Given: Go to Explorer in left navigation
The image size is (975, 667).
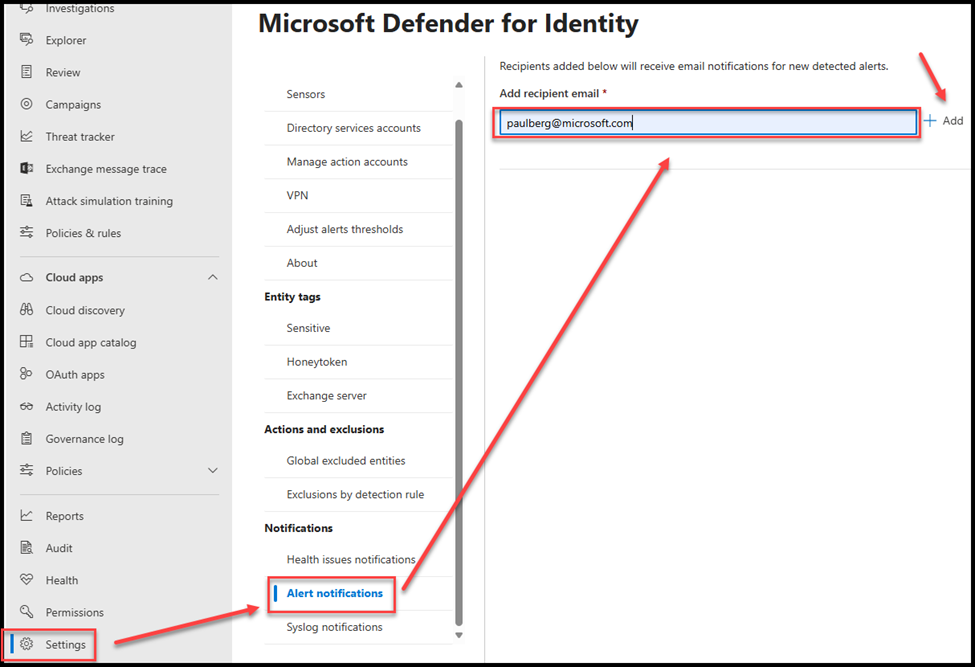Looking at the screenshot, I should (66, 40).
